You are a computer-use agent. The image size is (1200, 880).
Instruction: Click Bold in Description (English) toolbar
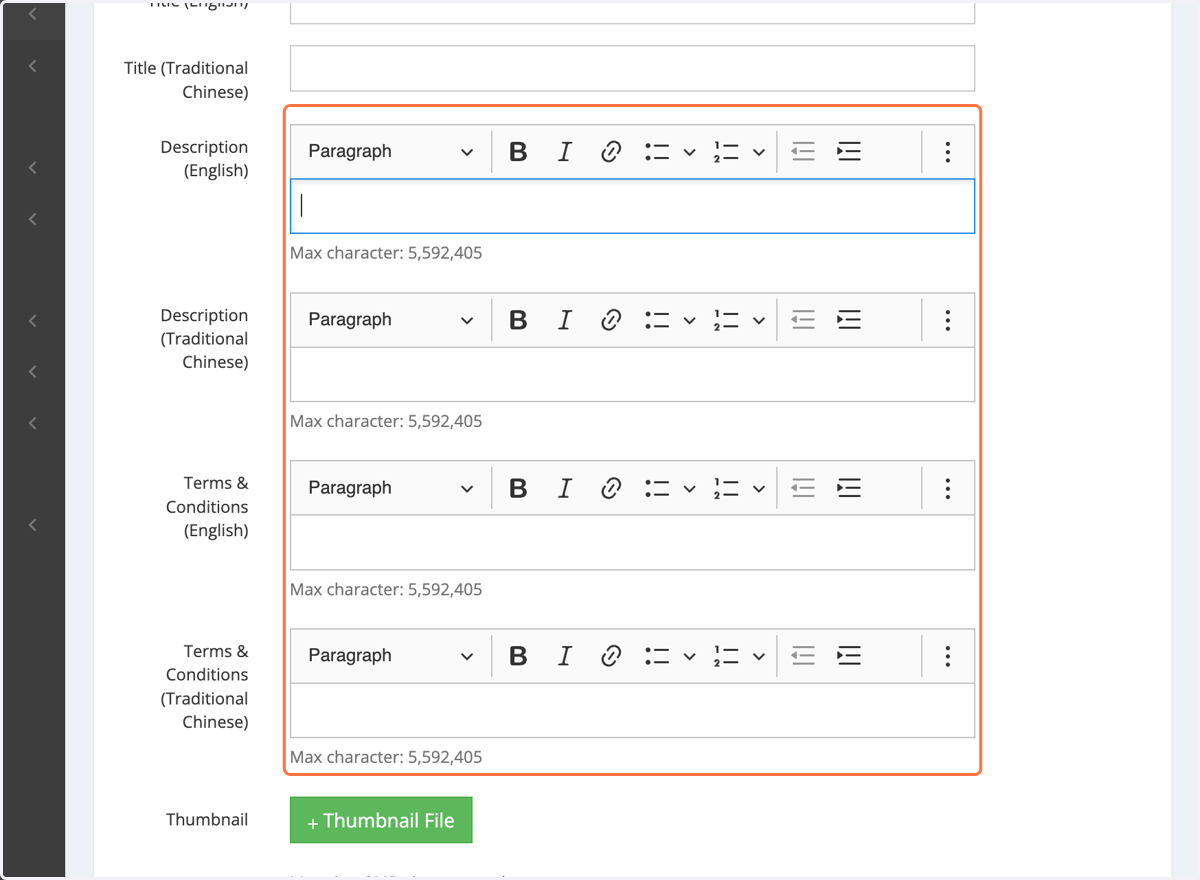coord(518,152)
